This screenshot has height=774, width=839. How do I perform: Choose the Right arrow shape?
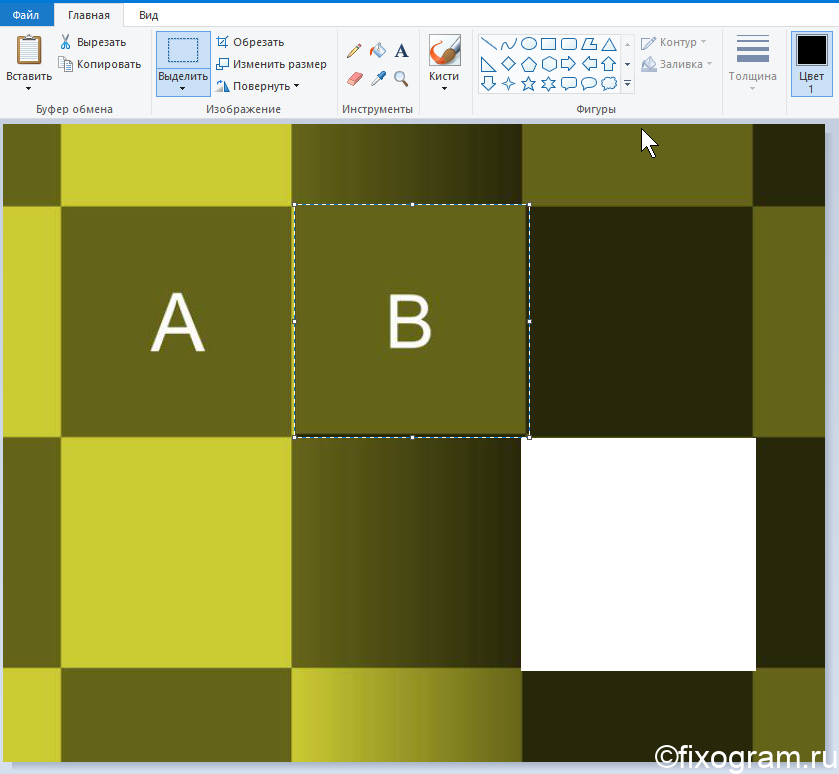[x=569, y=64]
